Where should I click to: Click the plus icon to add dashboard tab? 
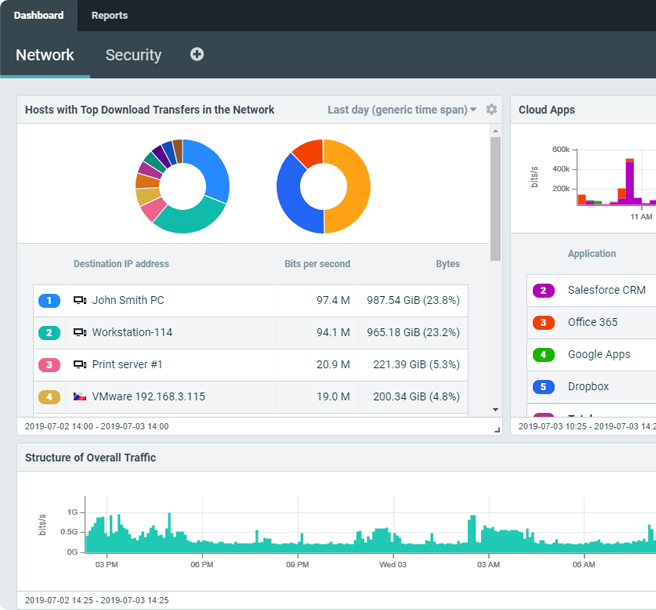(x=197, y=54)
